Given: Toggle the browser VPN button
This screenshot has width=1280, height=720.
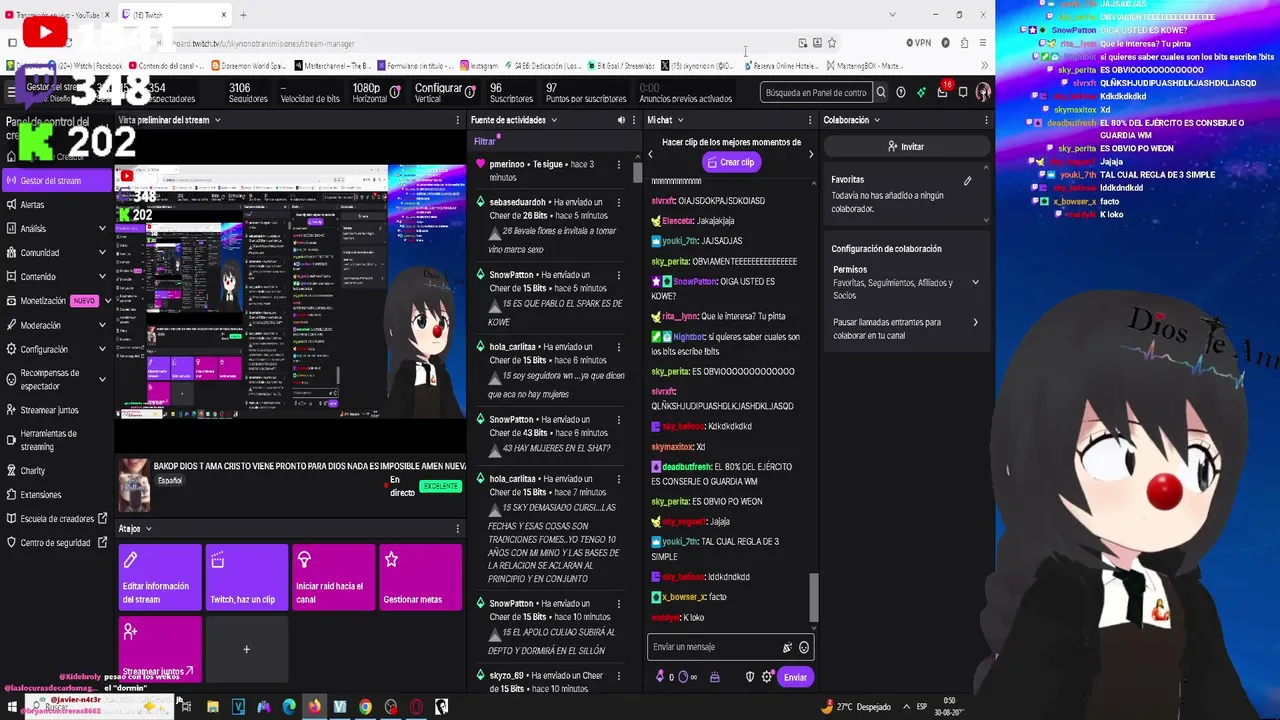Looking at the screenshot, I should (918, 43).
